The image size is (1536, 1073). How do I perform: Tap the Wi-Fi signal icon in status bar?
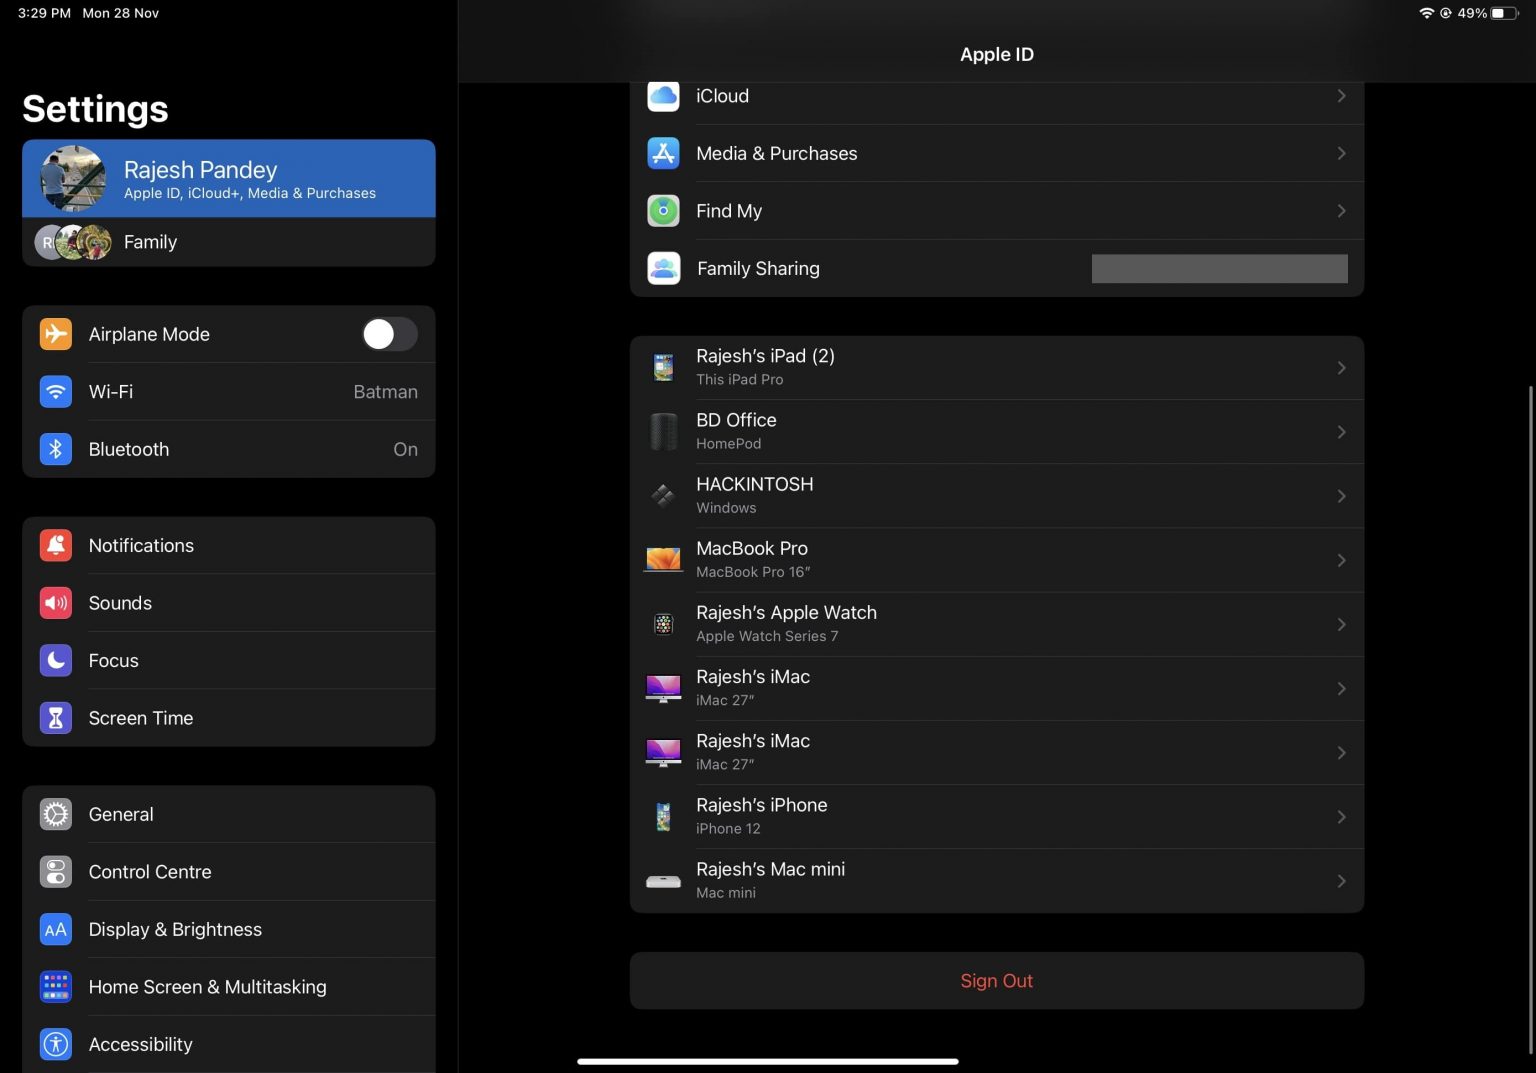click(1427, 13)
